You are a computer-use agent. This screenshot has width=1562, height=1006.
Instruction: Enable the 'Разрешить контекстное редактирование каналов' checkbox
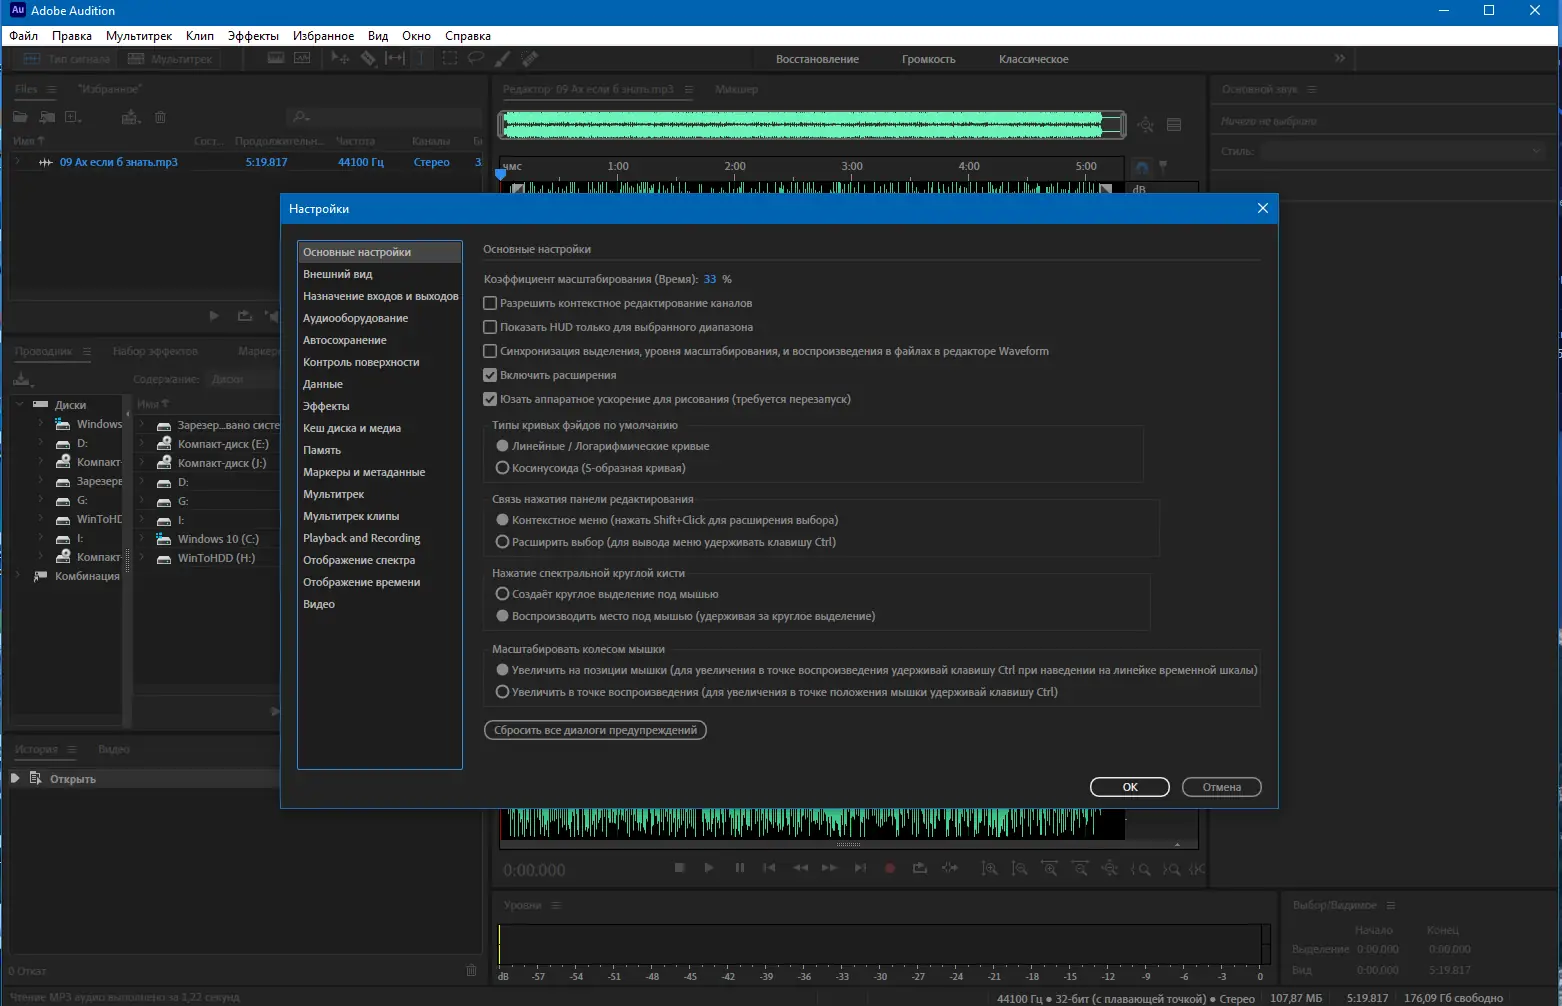[490, 303]
